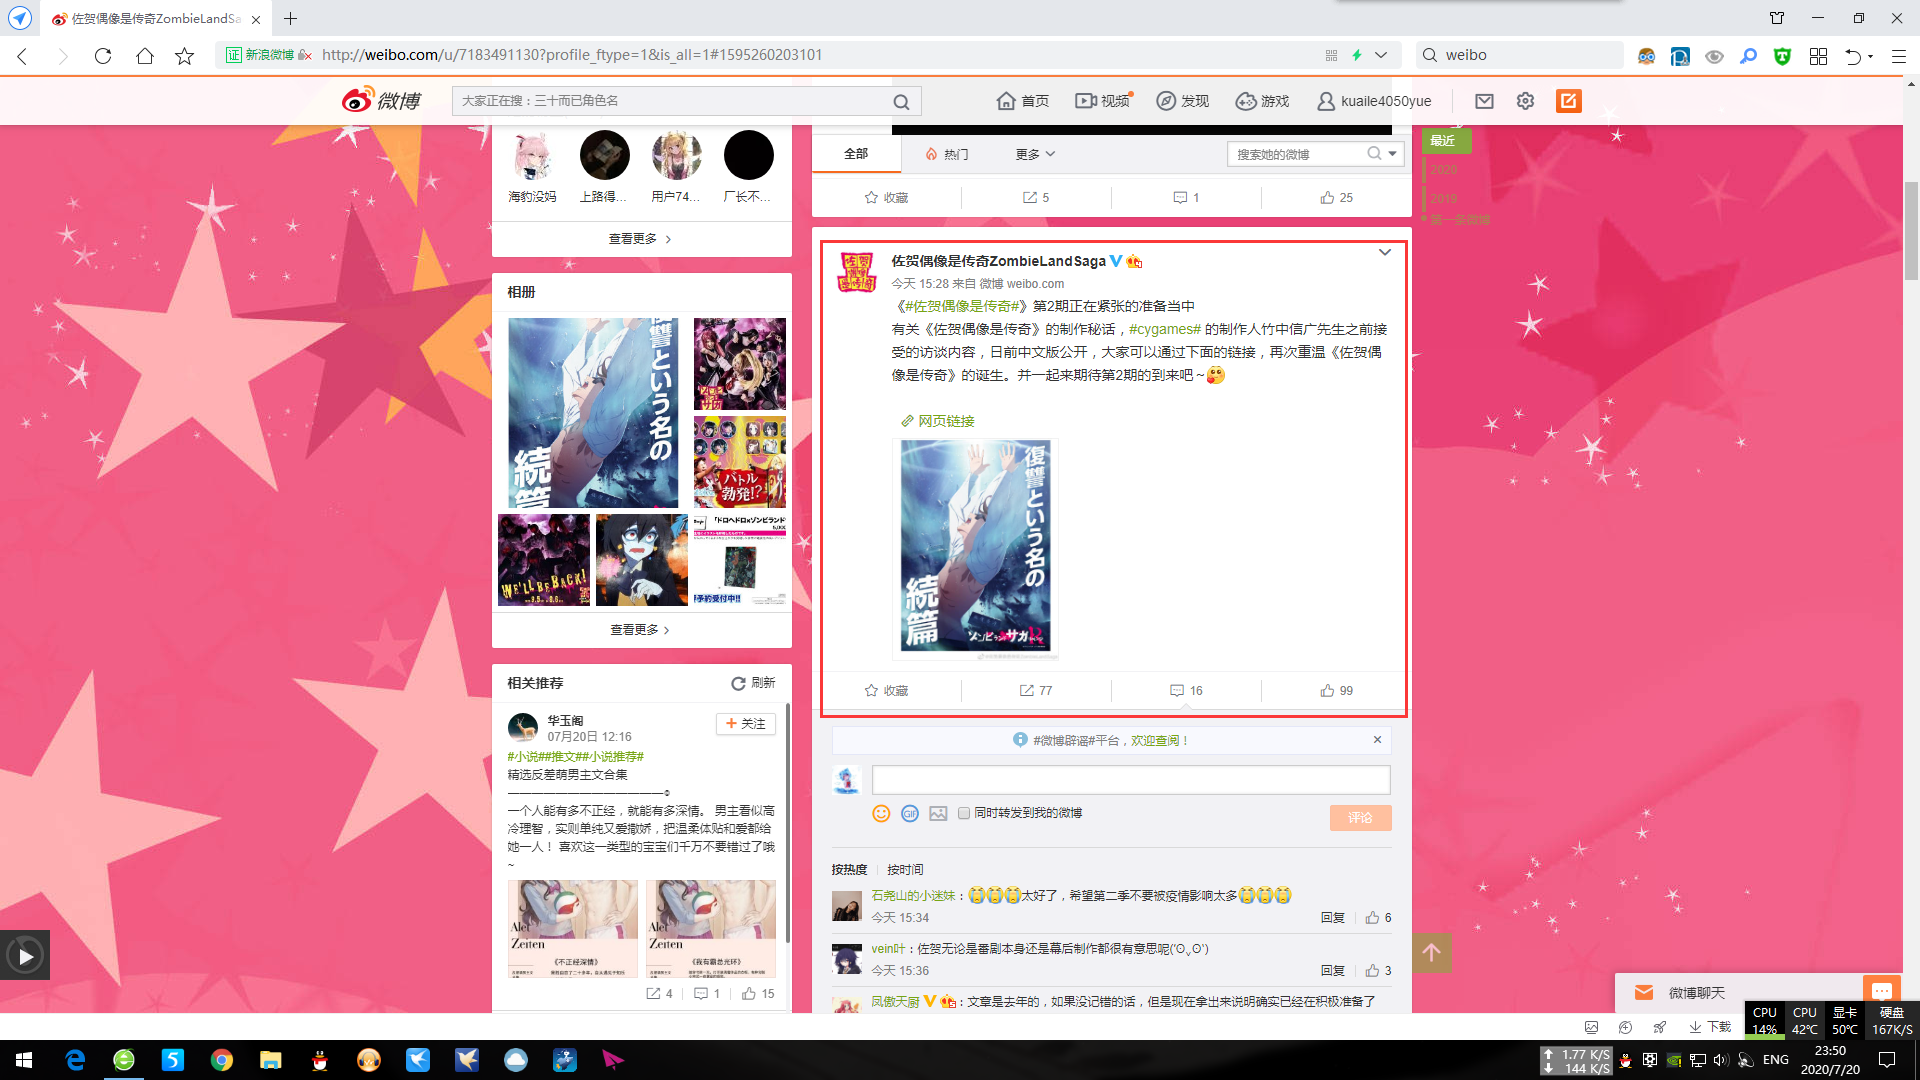Open the 首页 home nav item

(1023, 101)
